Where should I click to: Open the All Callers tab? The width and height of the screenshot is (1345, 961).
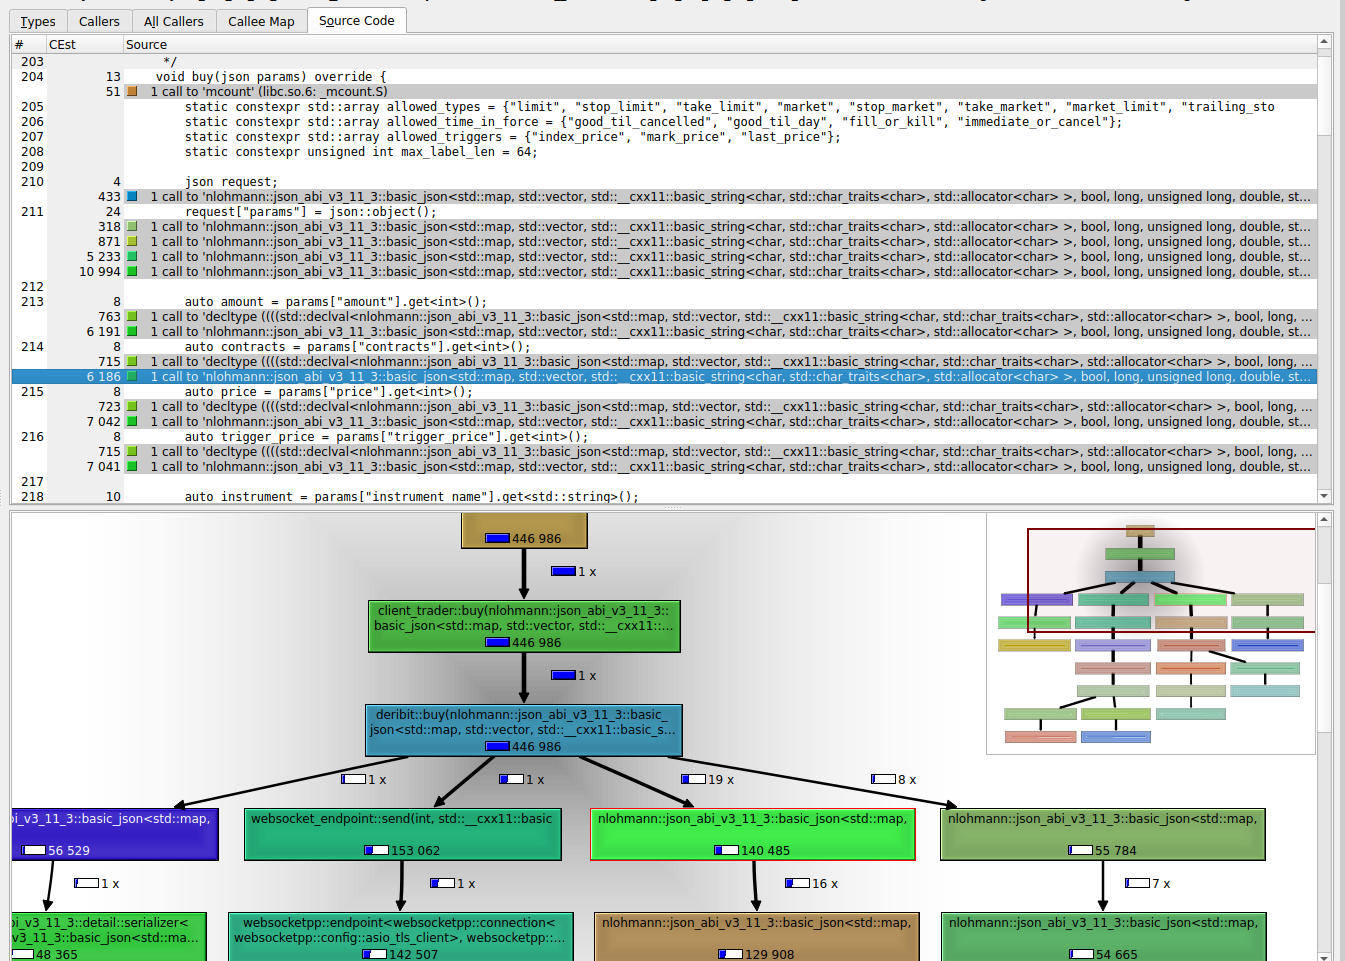(x=173, y=21)
